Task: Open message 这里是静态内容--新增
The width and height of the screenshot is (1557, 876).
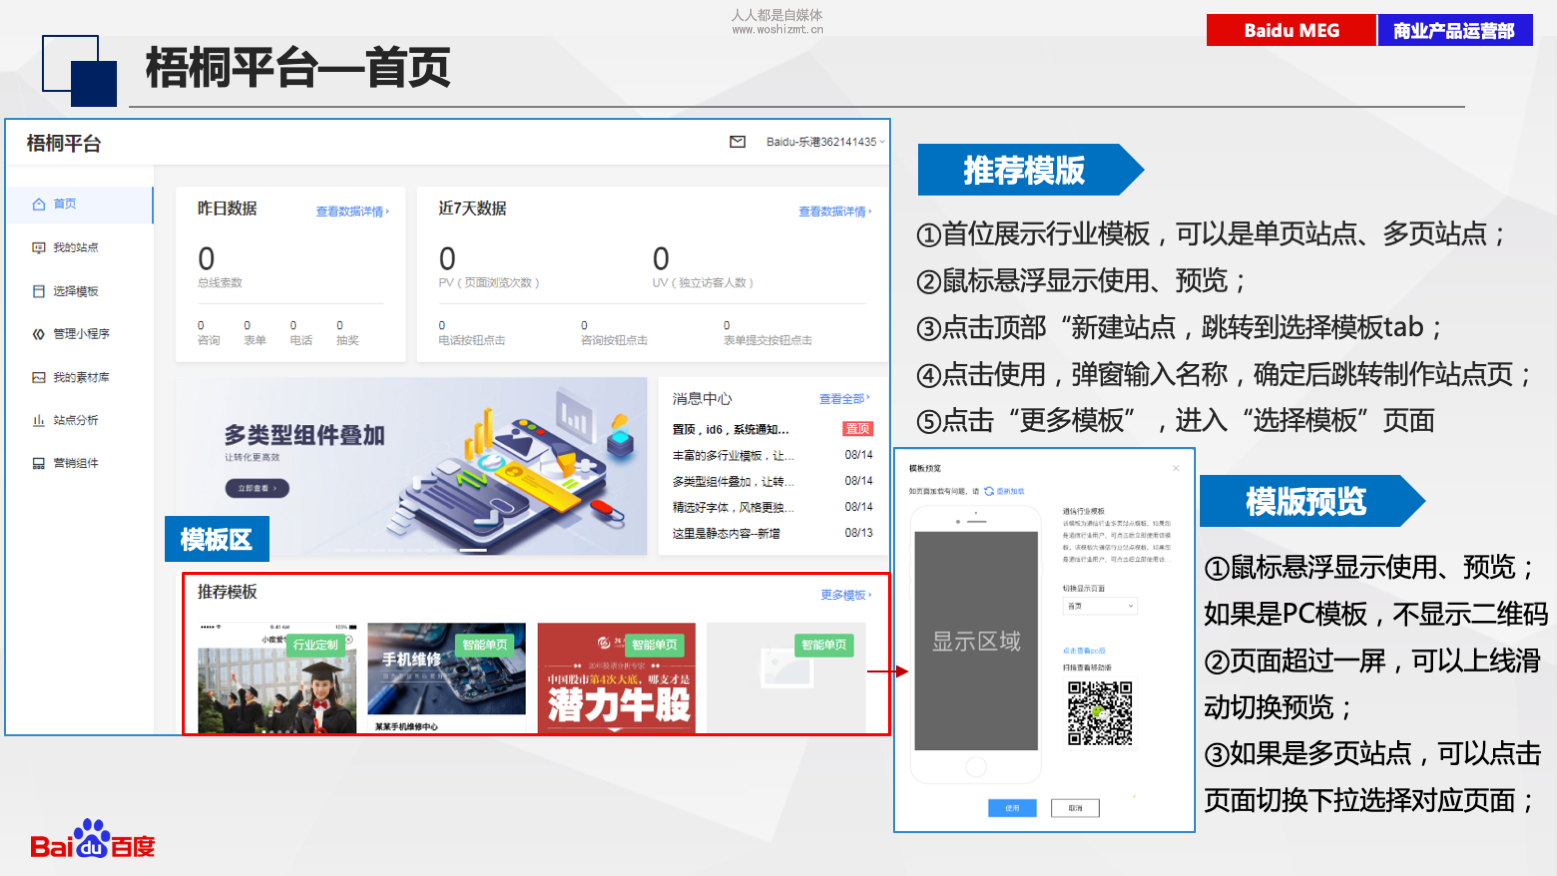Action: 726,533
